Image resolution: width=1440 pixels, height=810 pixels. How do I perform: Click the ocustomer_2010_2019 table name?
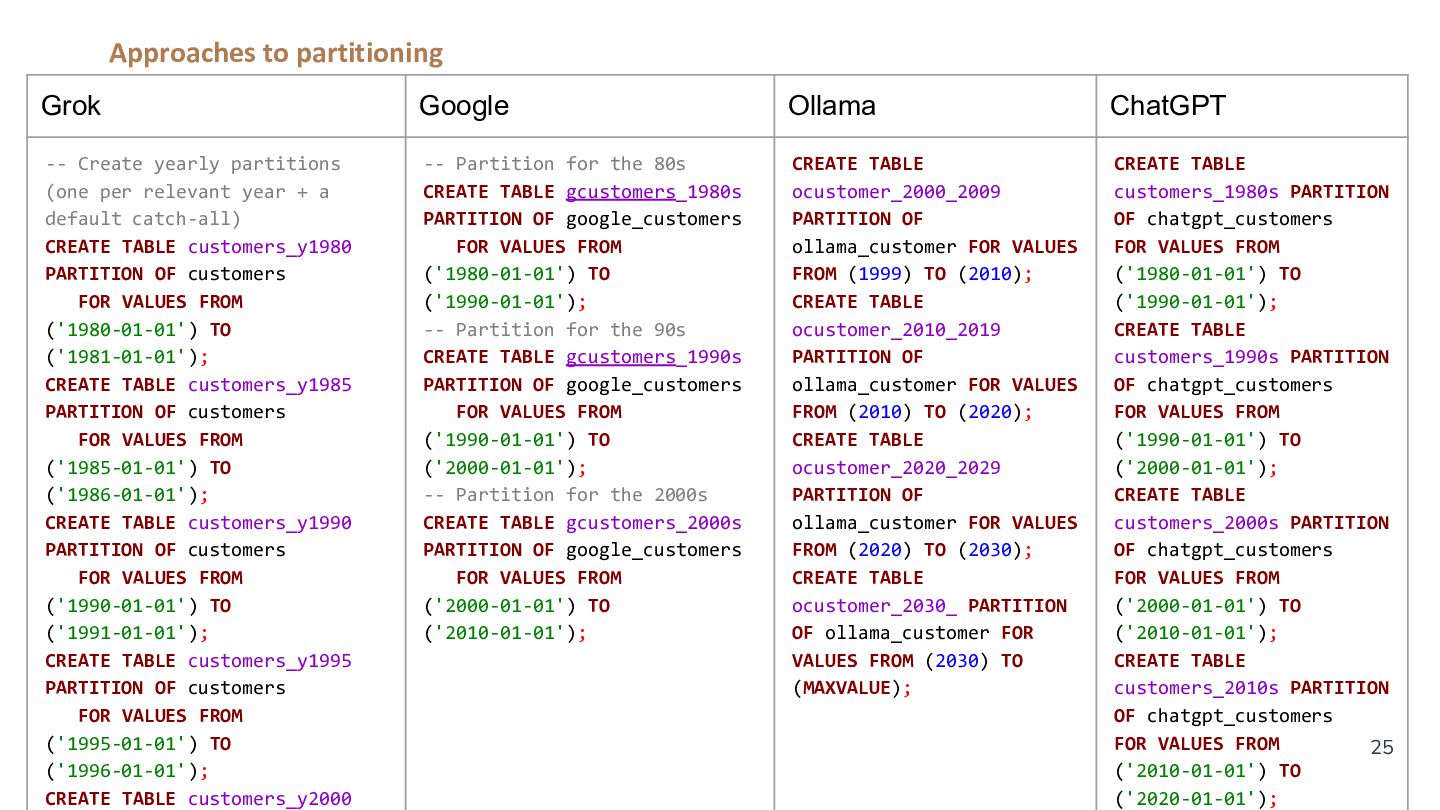[x=896, y=330]
